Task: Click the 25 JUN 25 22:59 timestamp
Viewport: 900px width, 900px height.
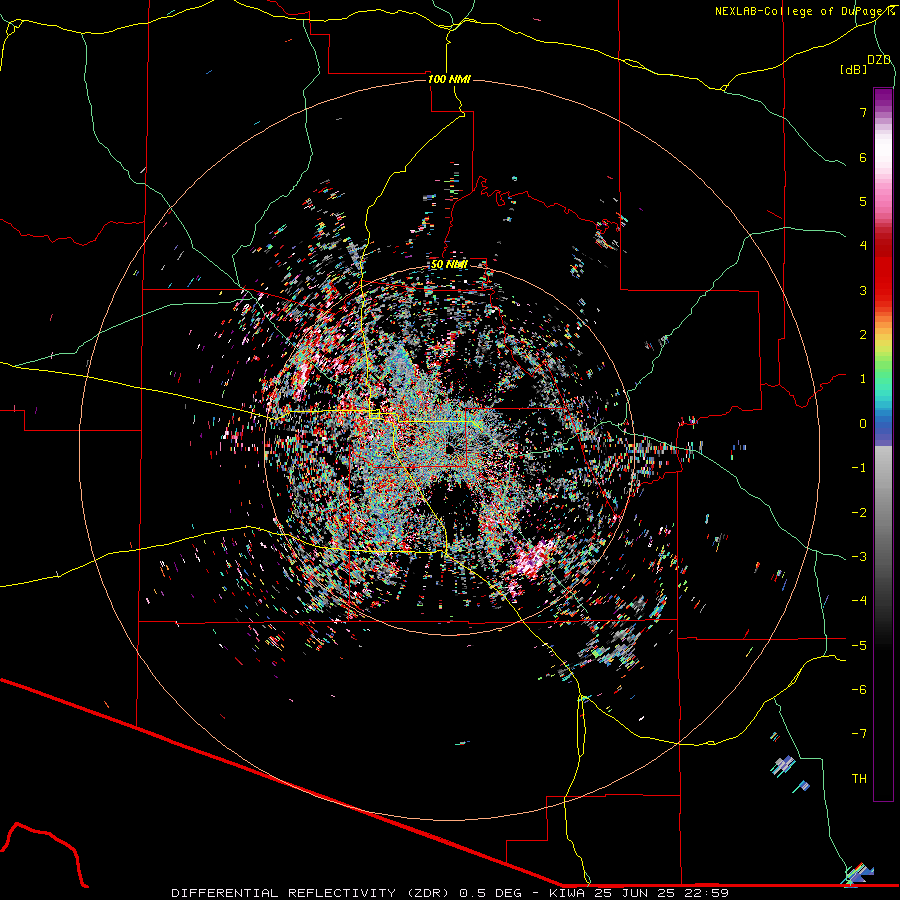Action: click(661, 893)
